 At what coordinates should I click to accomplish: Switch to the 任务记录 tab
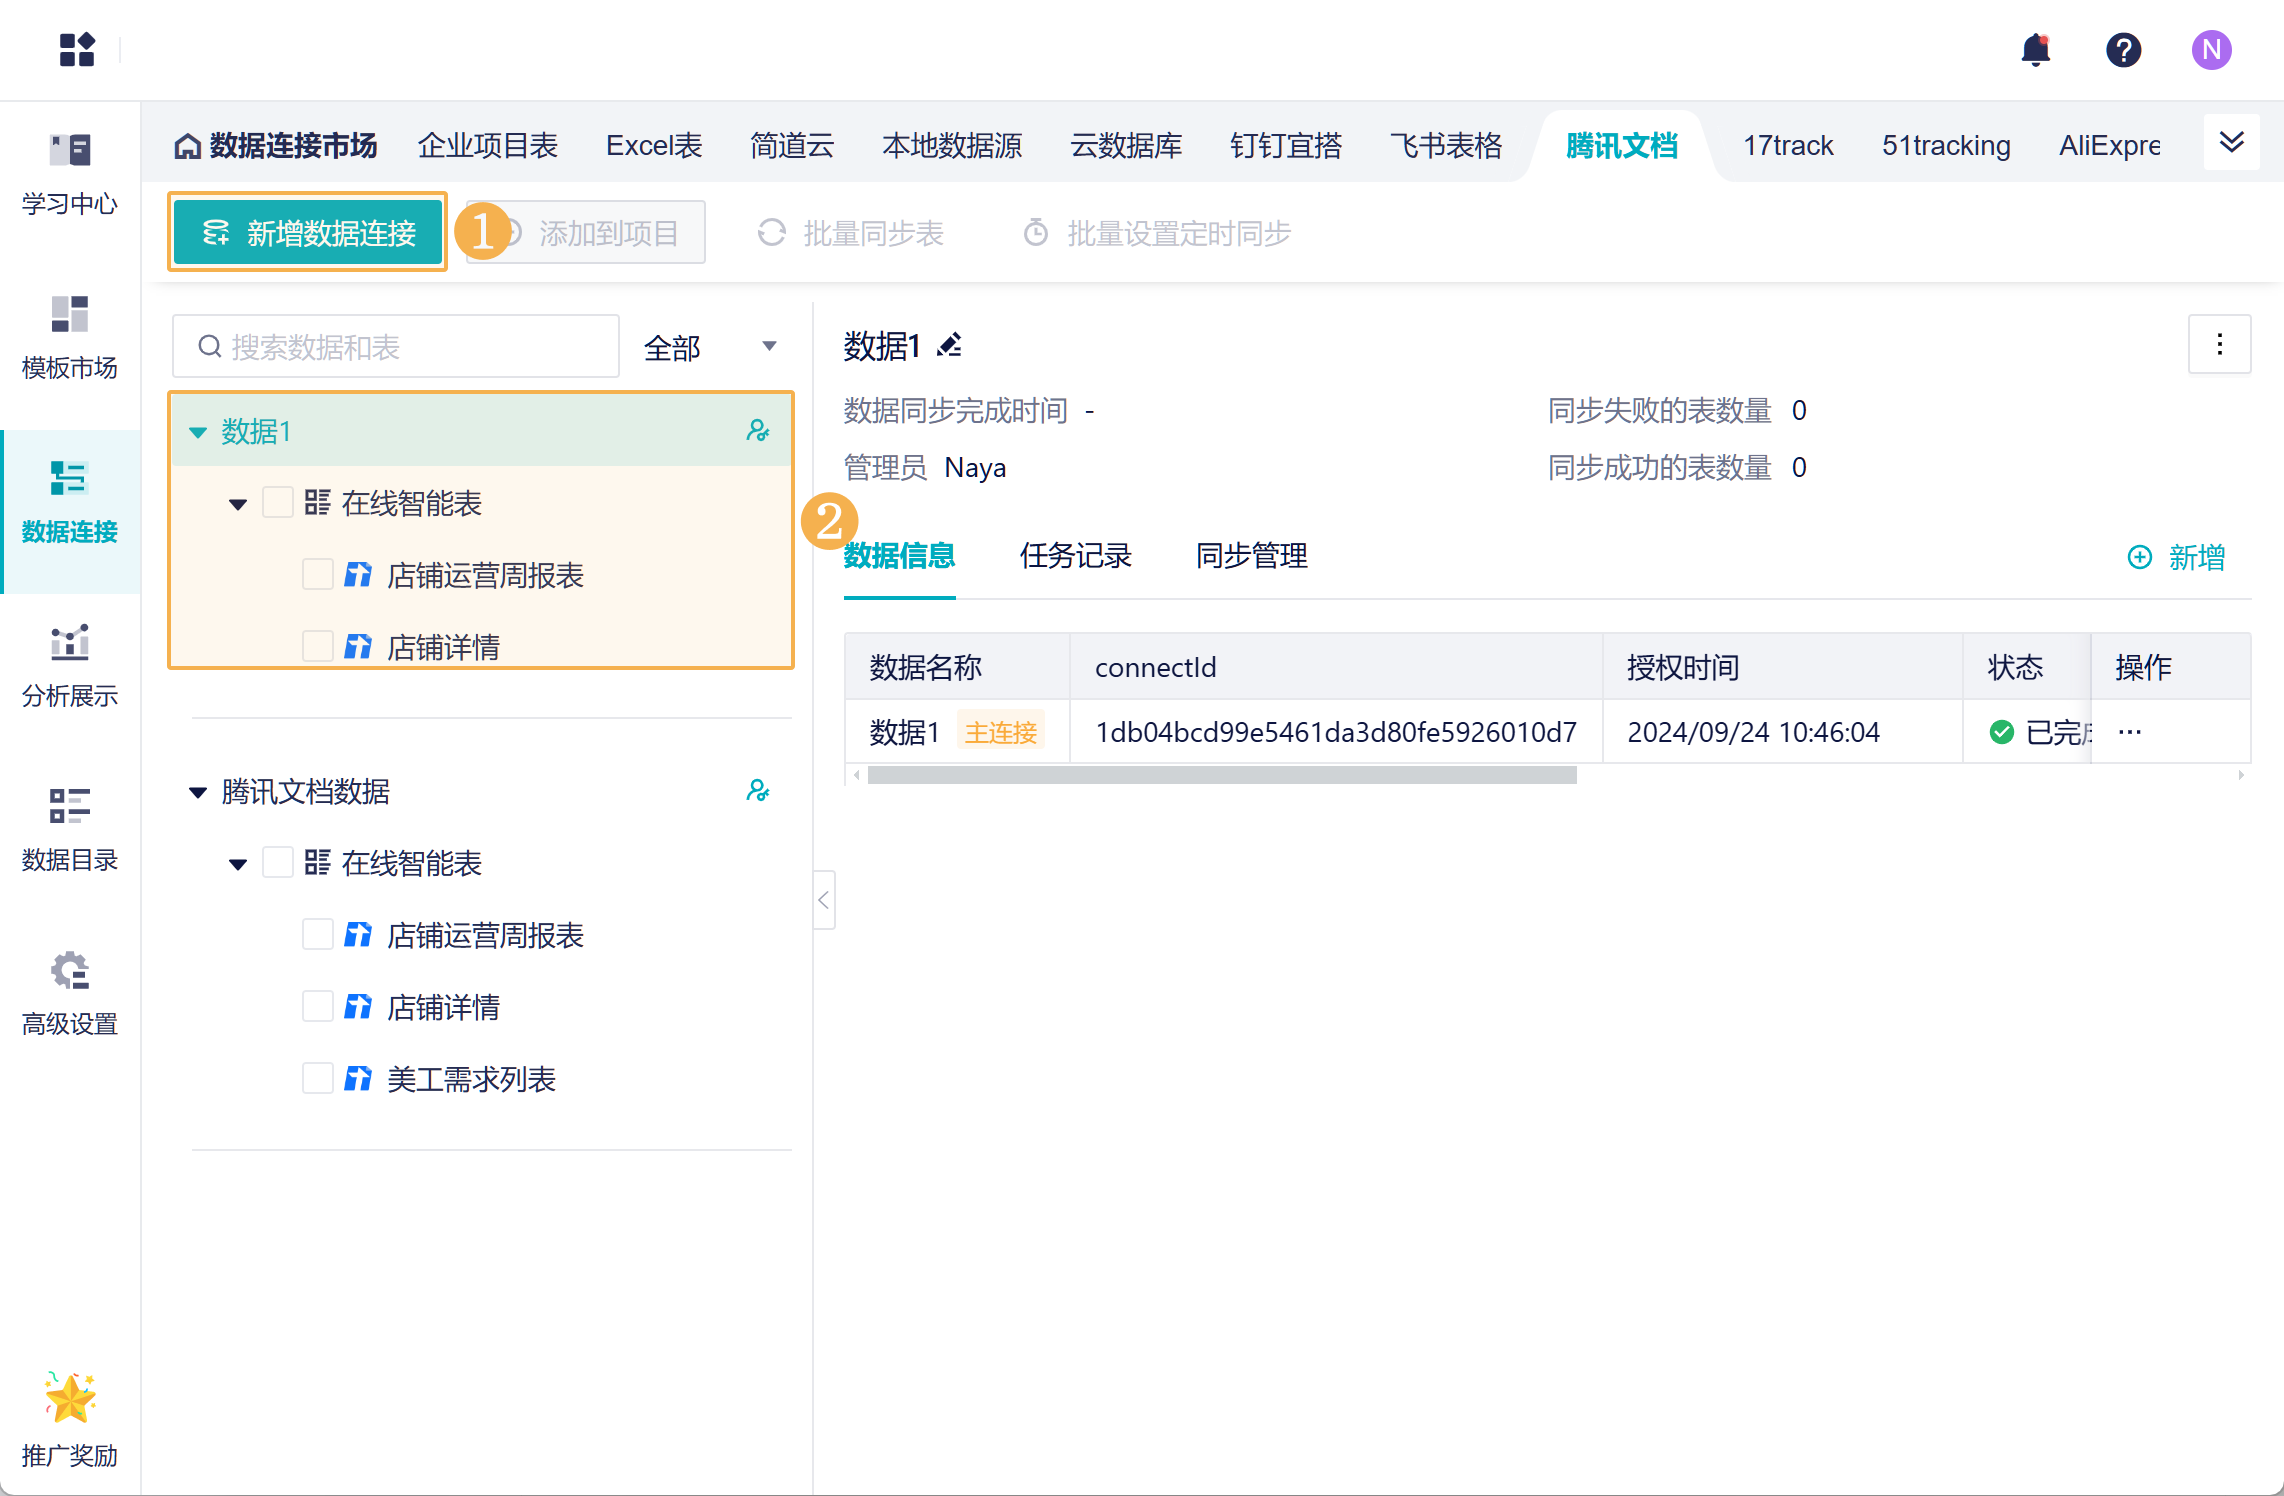1075,556
